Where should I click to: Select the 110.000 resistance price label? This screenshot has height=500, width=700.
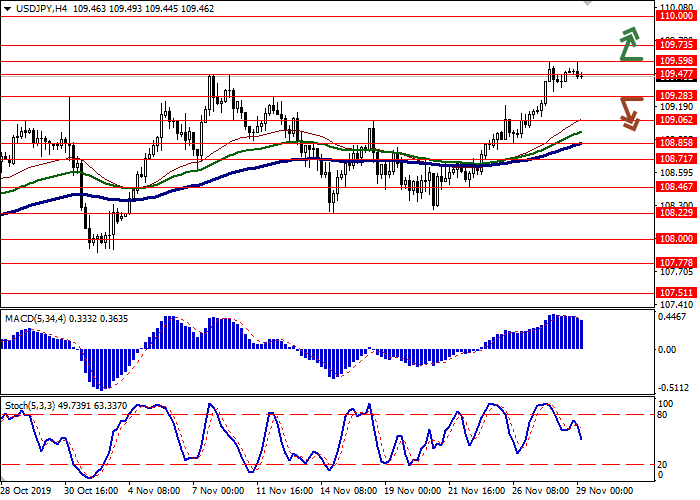tap(676, 16)
